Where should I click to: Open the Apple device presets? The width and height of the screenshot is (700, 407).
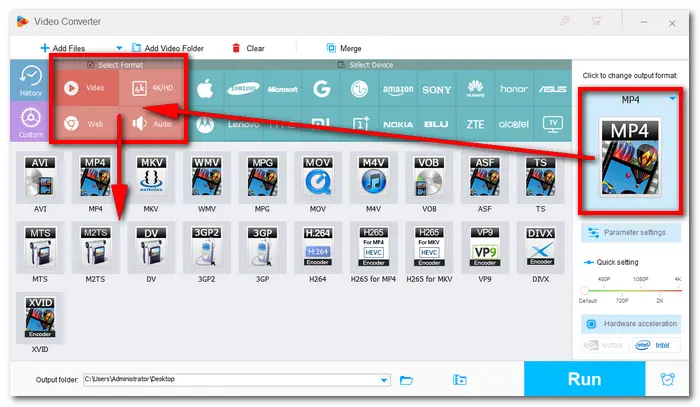pyautogui.click(x=205, y=89)
